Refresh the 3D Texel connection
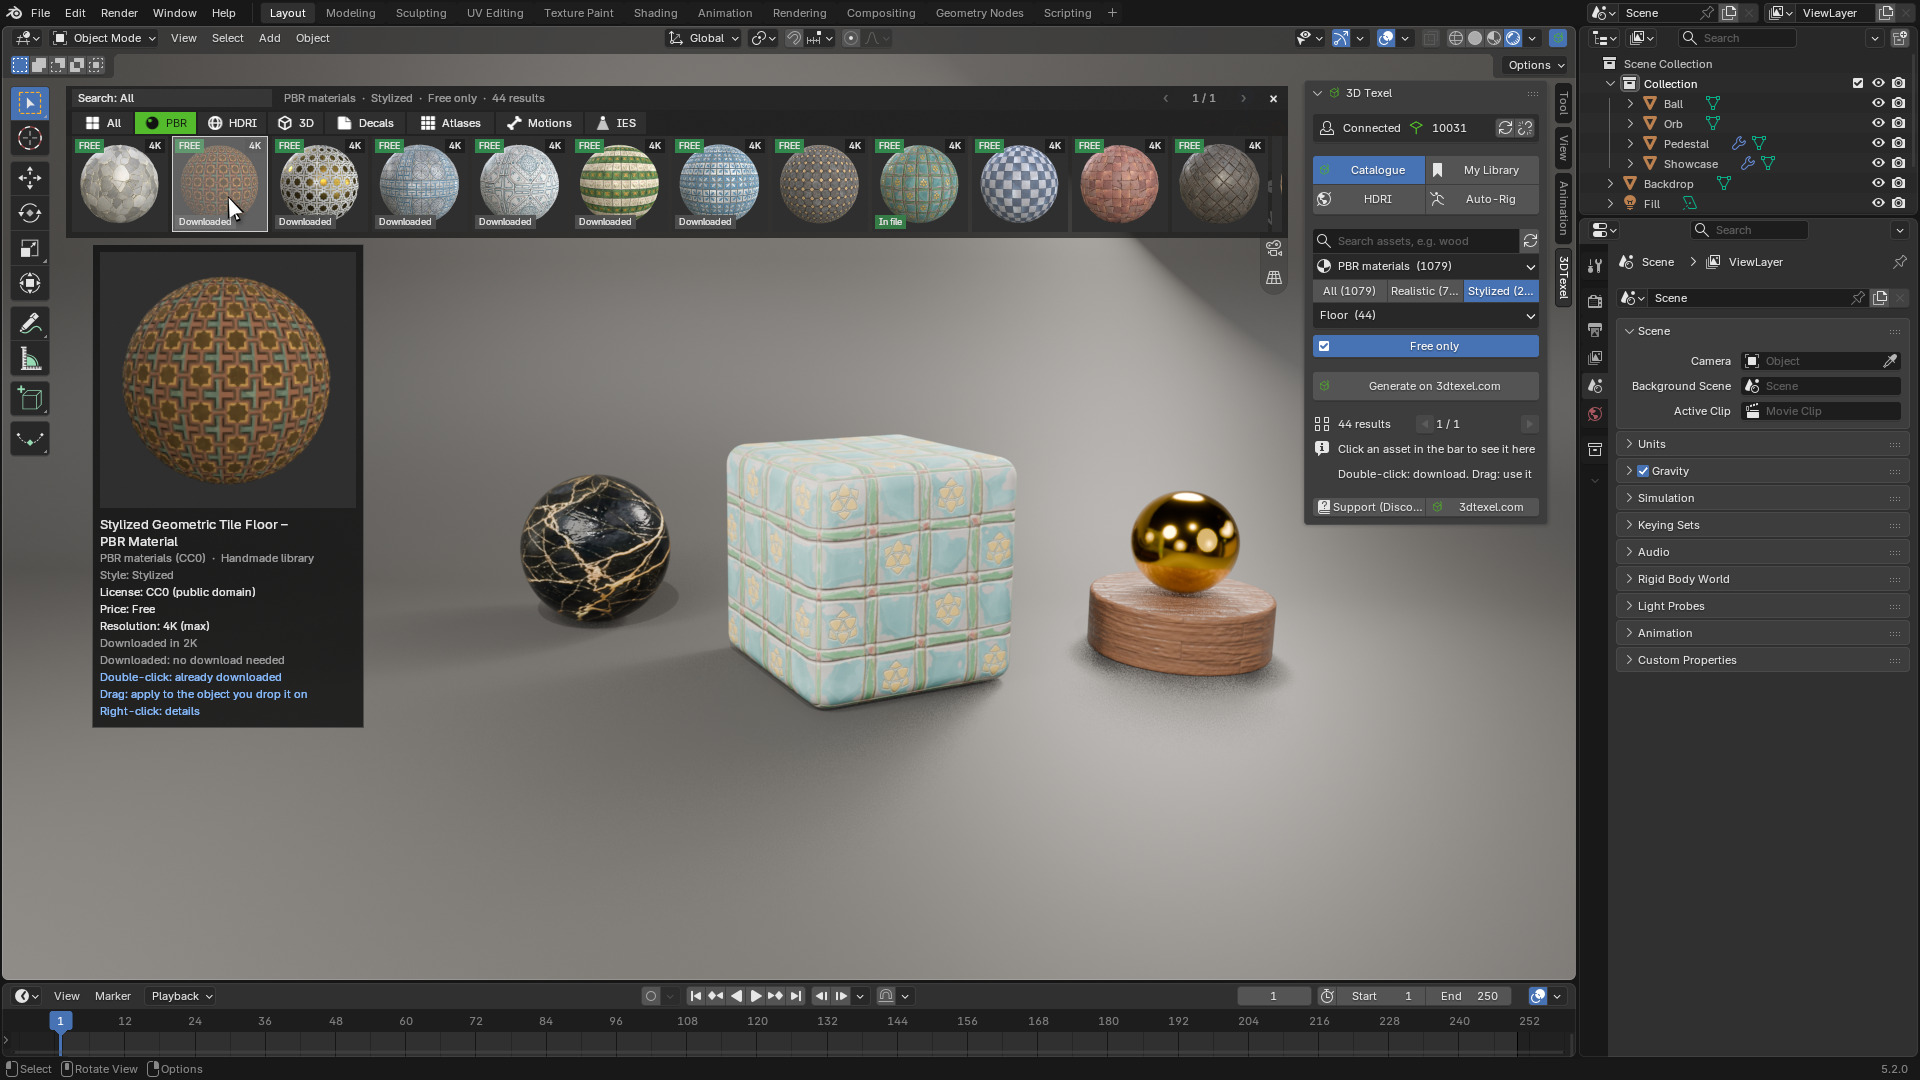 [x=1504, y=128]
